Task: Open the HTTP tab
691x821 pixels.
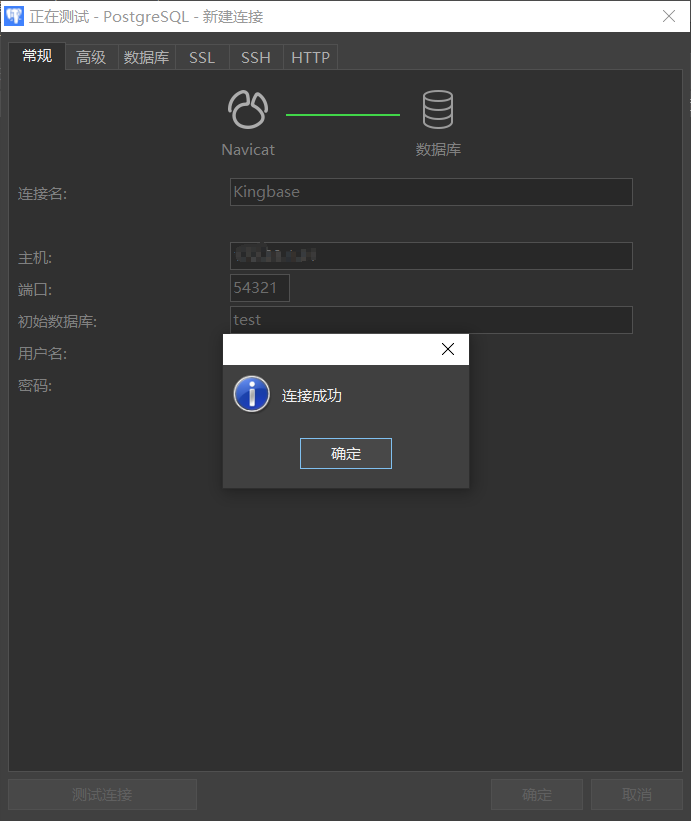Action: click(x=310, y=57)
